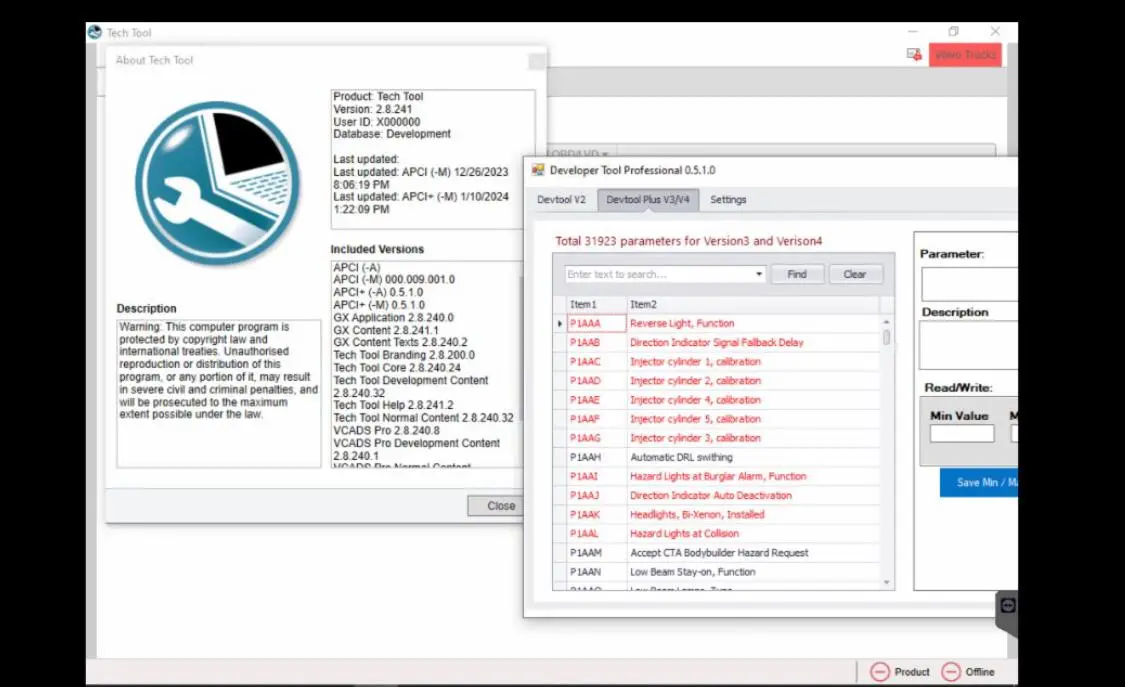Switch to the Devtool V2 tab

[x=561, y=200]
